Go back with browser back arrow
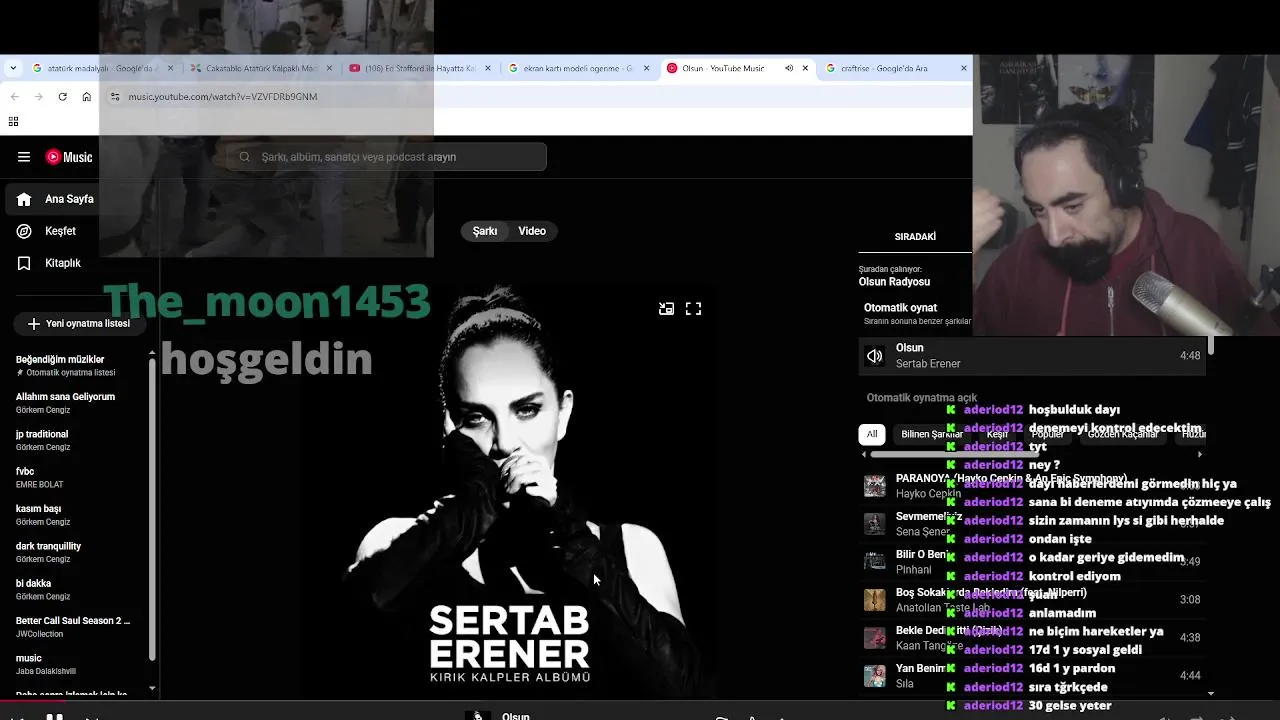 (14, 97)
